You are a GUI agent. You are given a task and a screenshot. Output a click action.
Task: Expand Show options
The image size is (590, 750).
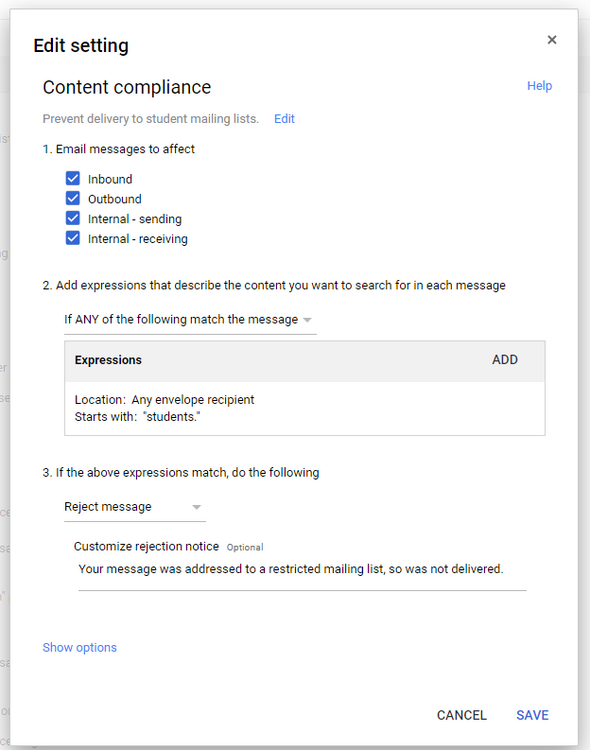(x=79, y=647)
